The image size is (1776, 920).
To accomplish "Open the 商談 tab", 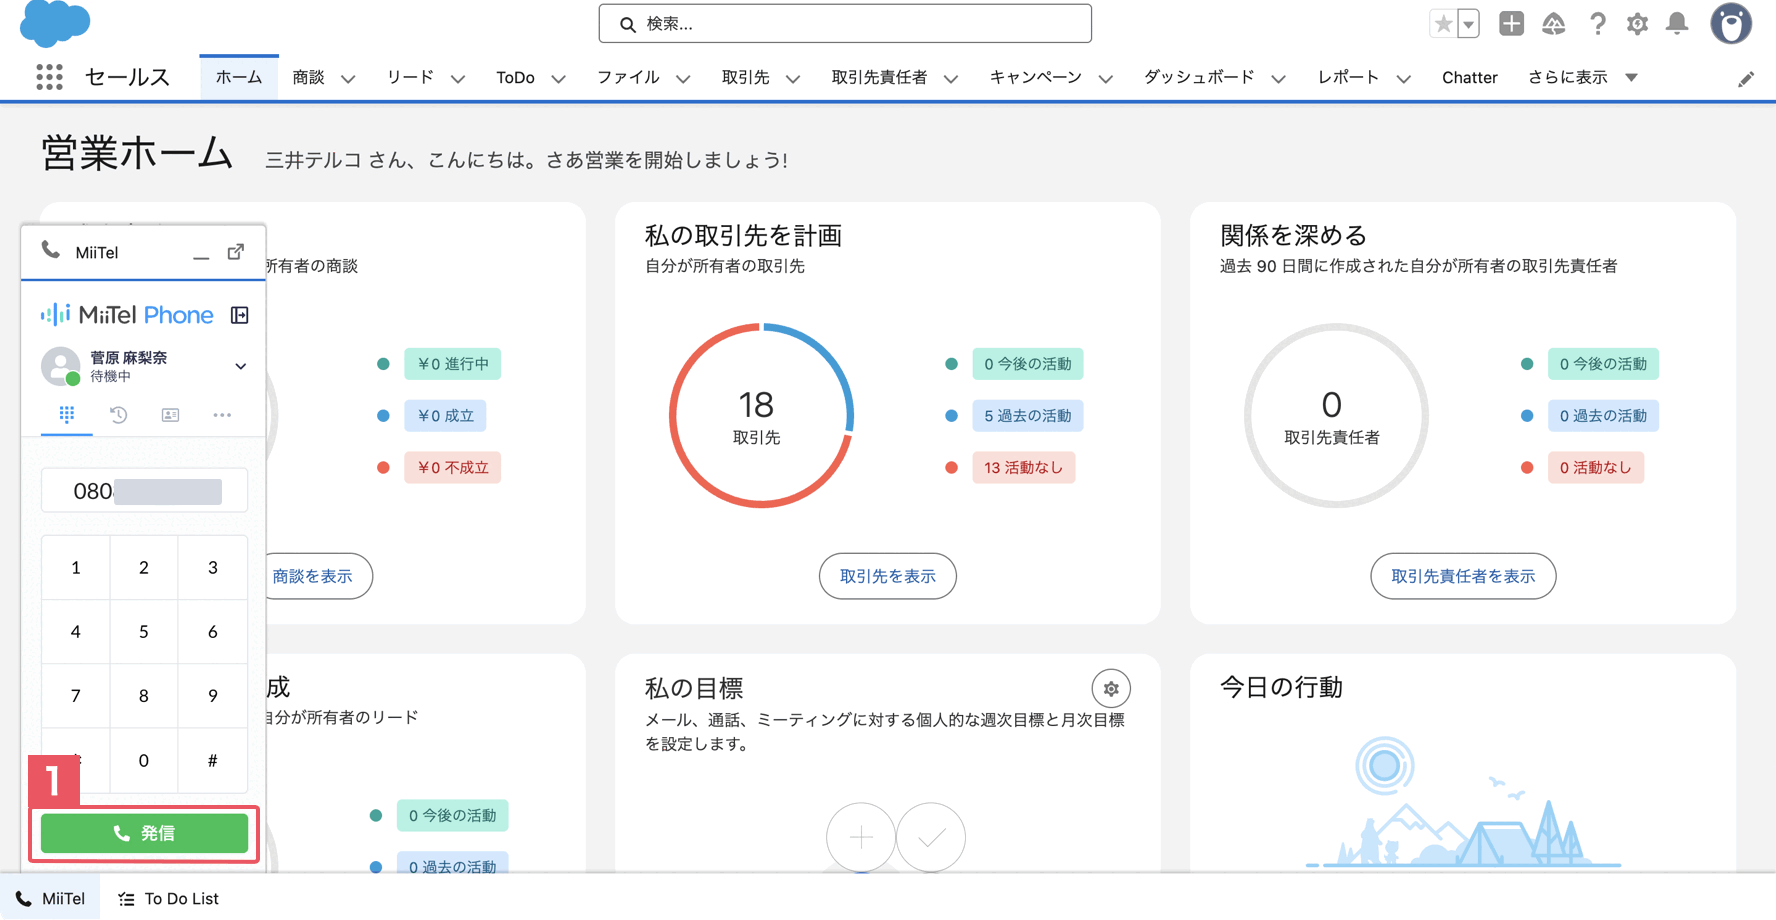I will (x=309, y=77).
